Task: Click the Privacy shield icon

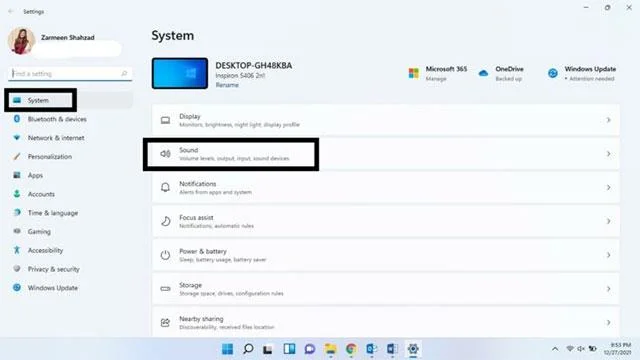Action: click(17, 269)
